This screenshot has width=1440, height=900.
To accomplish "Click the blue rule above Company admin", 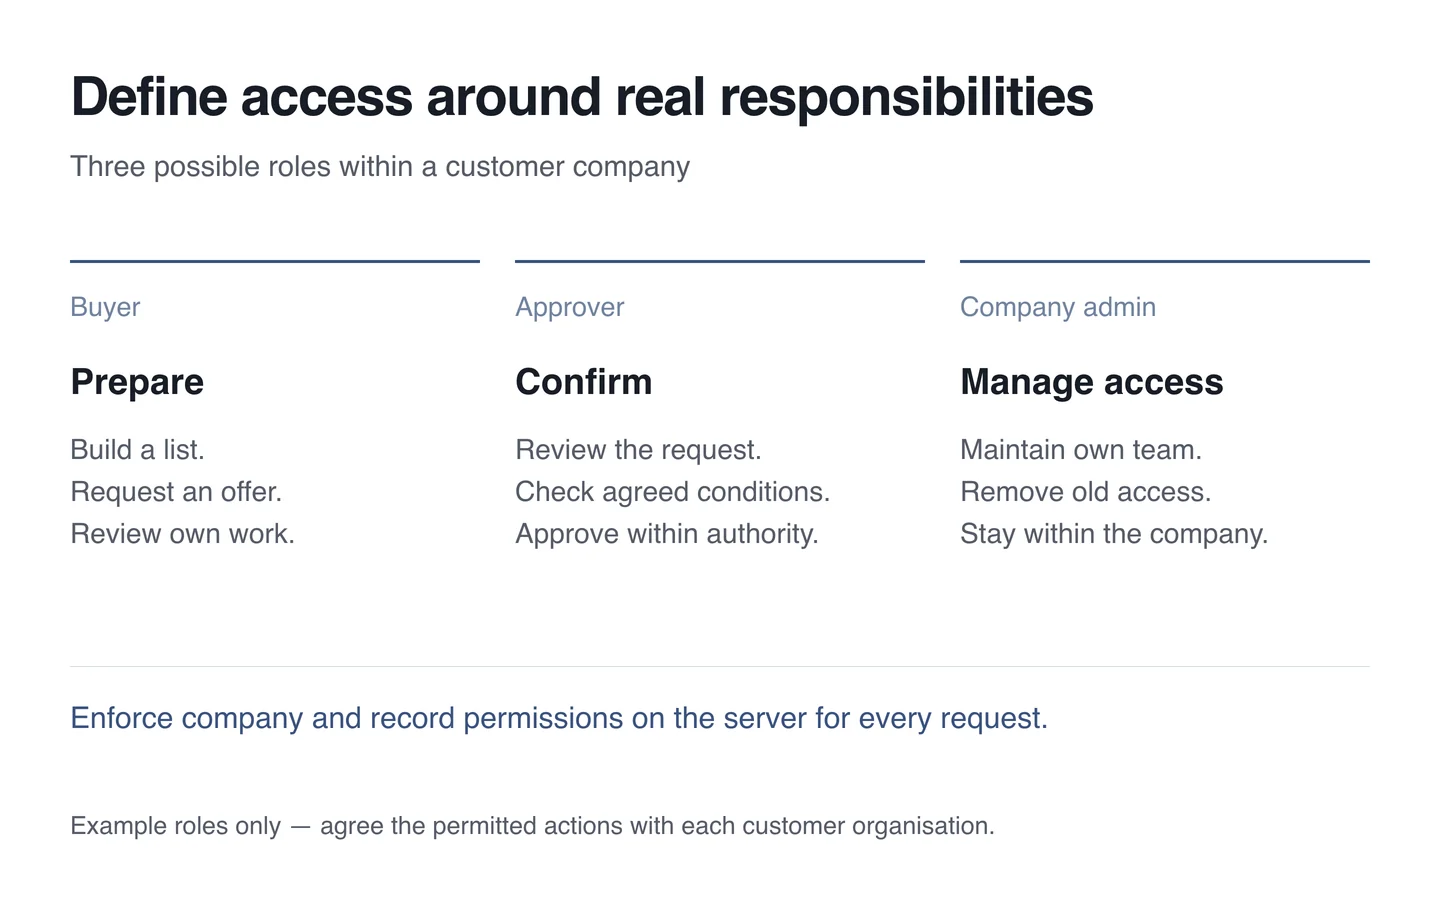I will point(1165,262).
